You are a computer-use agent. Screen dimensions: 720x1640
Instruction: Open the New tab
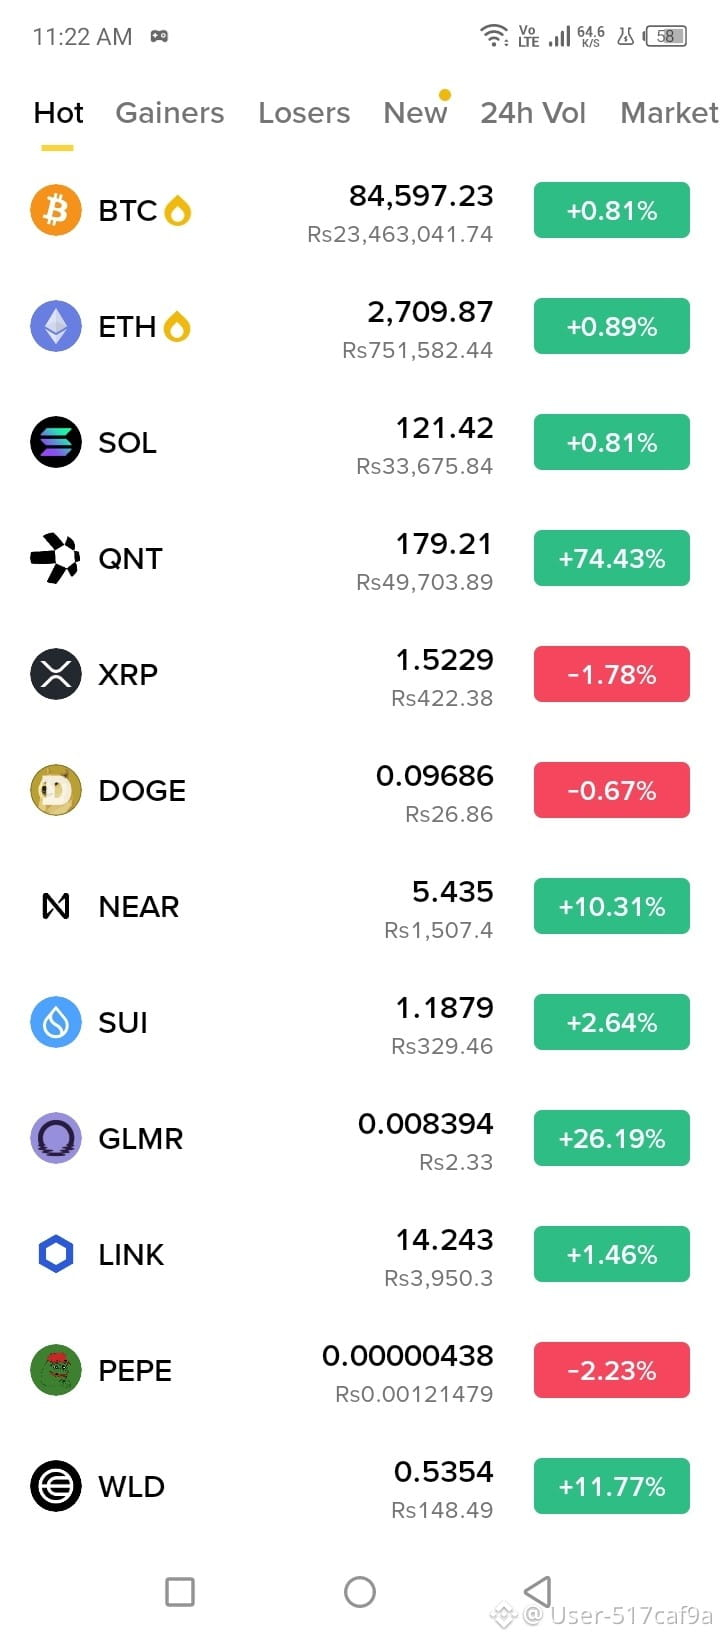415,113
